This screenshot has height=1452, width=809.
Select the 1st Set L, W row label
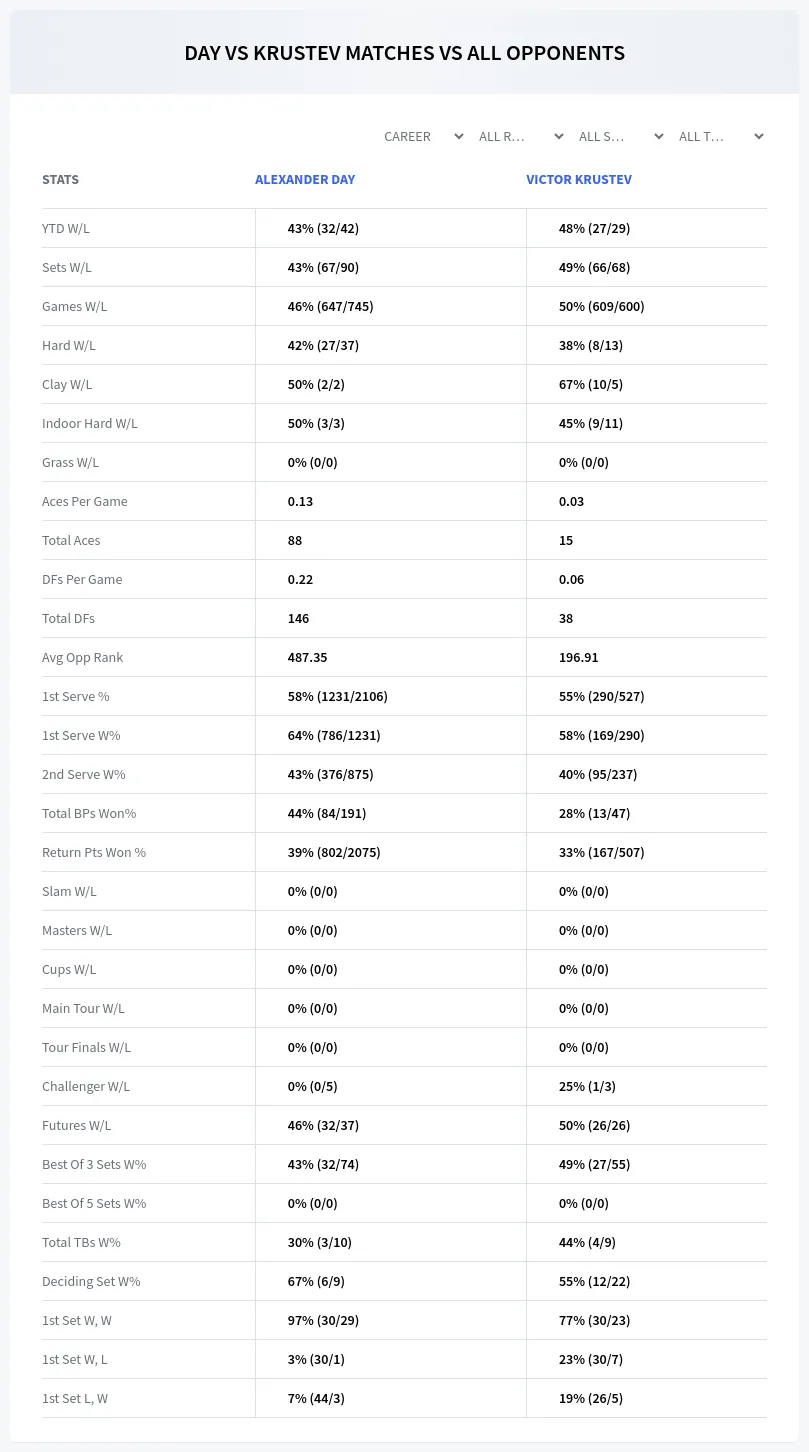click(75, 1398)
